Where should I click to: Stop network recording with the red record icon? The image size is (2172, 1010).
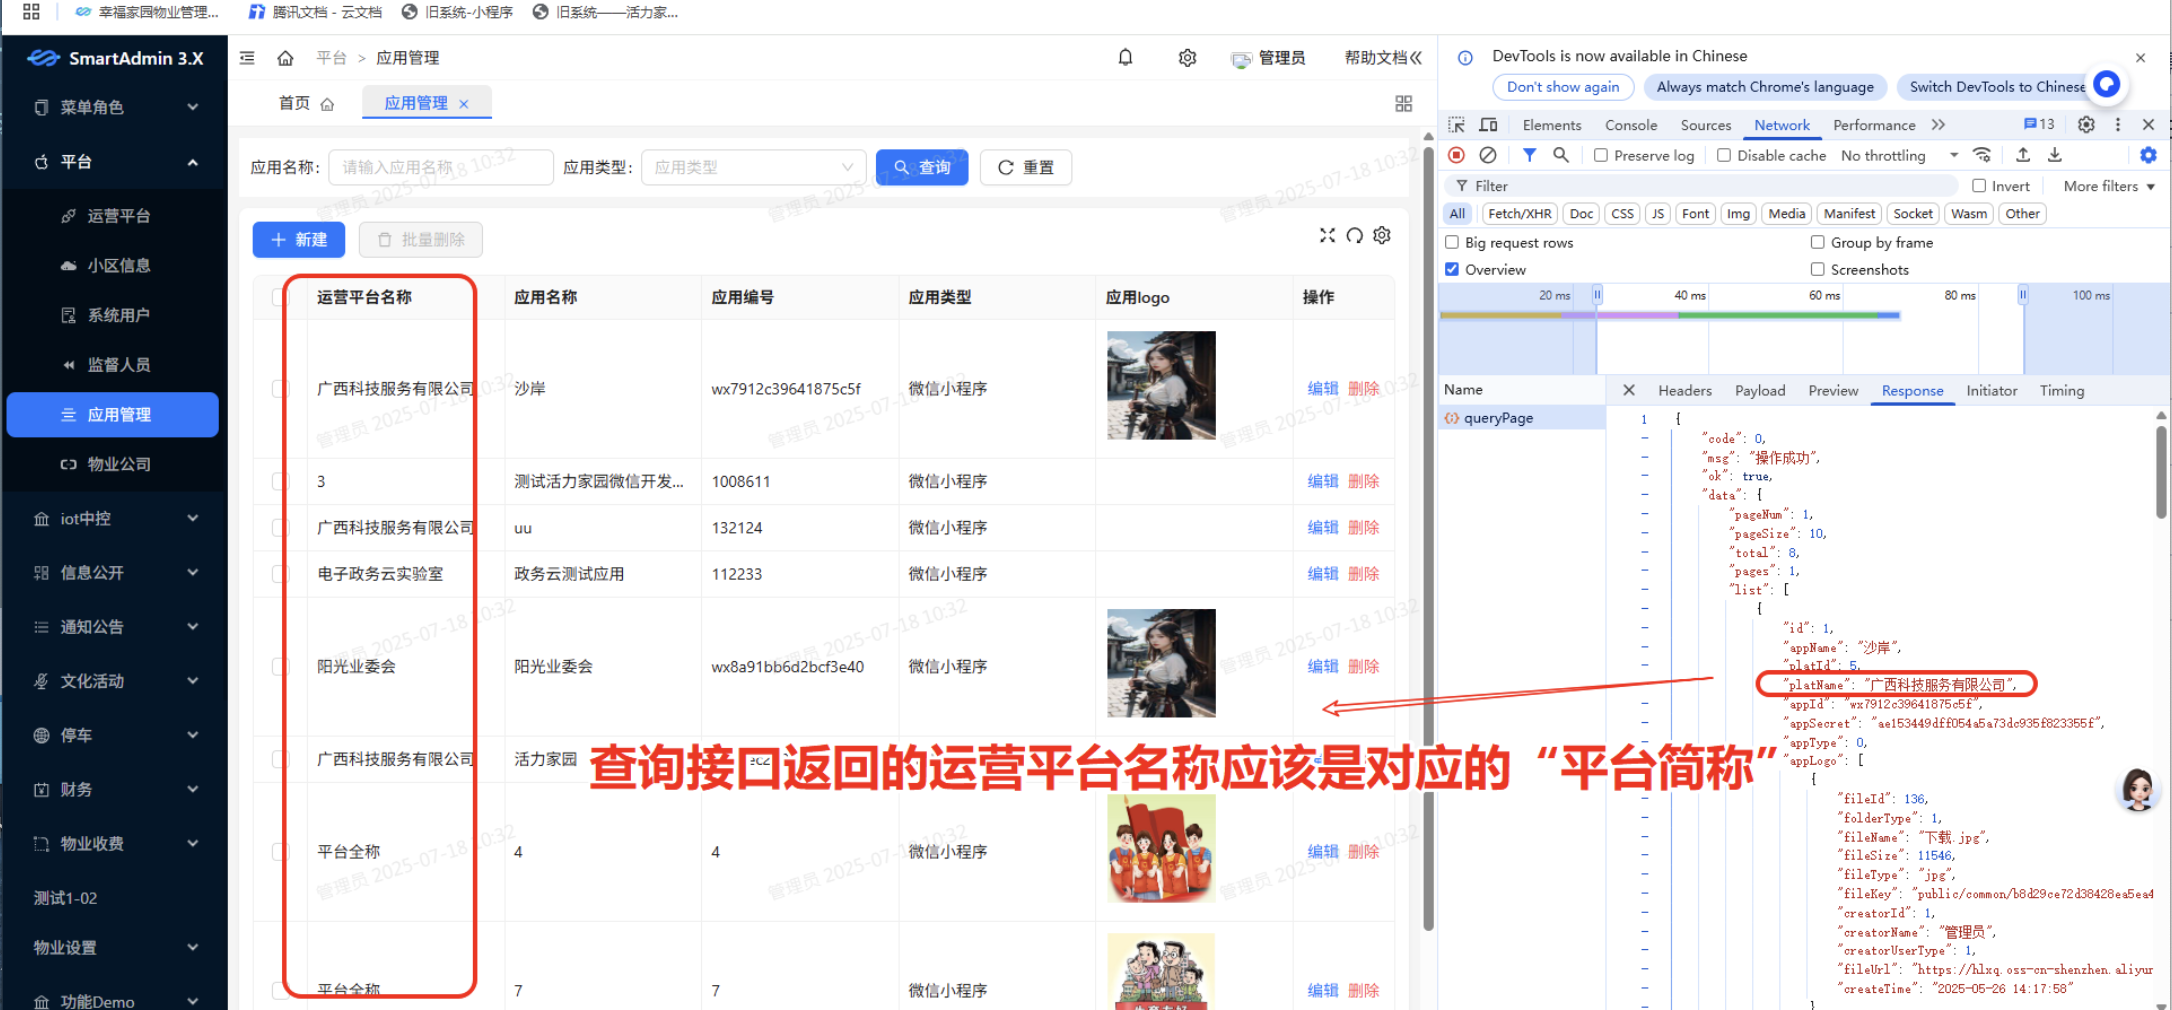click(1456, 155)
